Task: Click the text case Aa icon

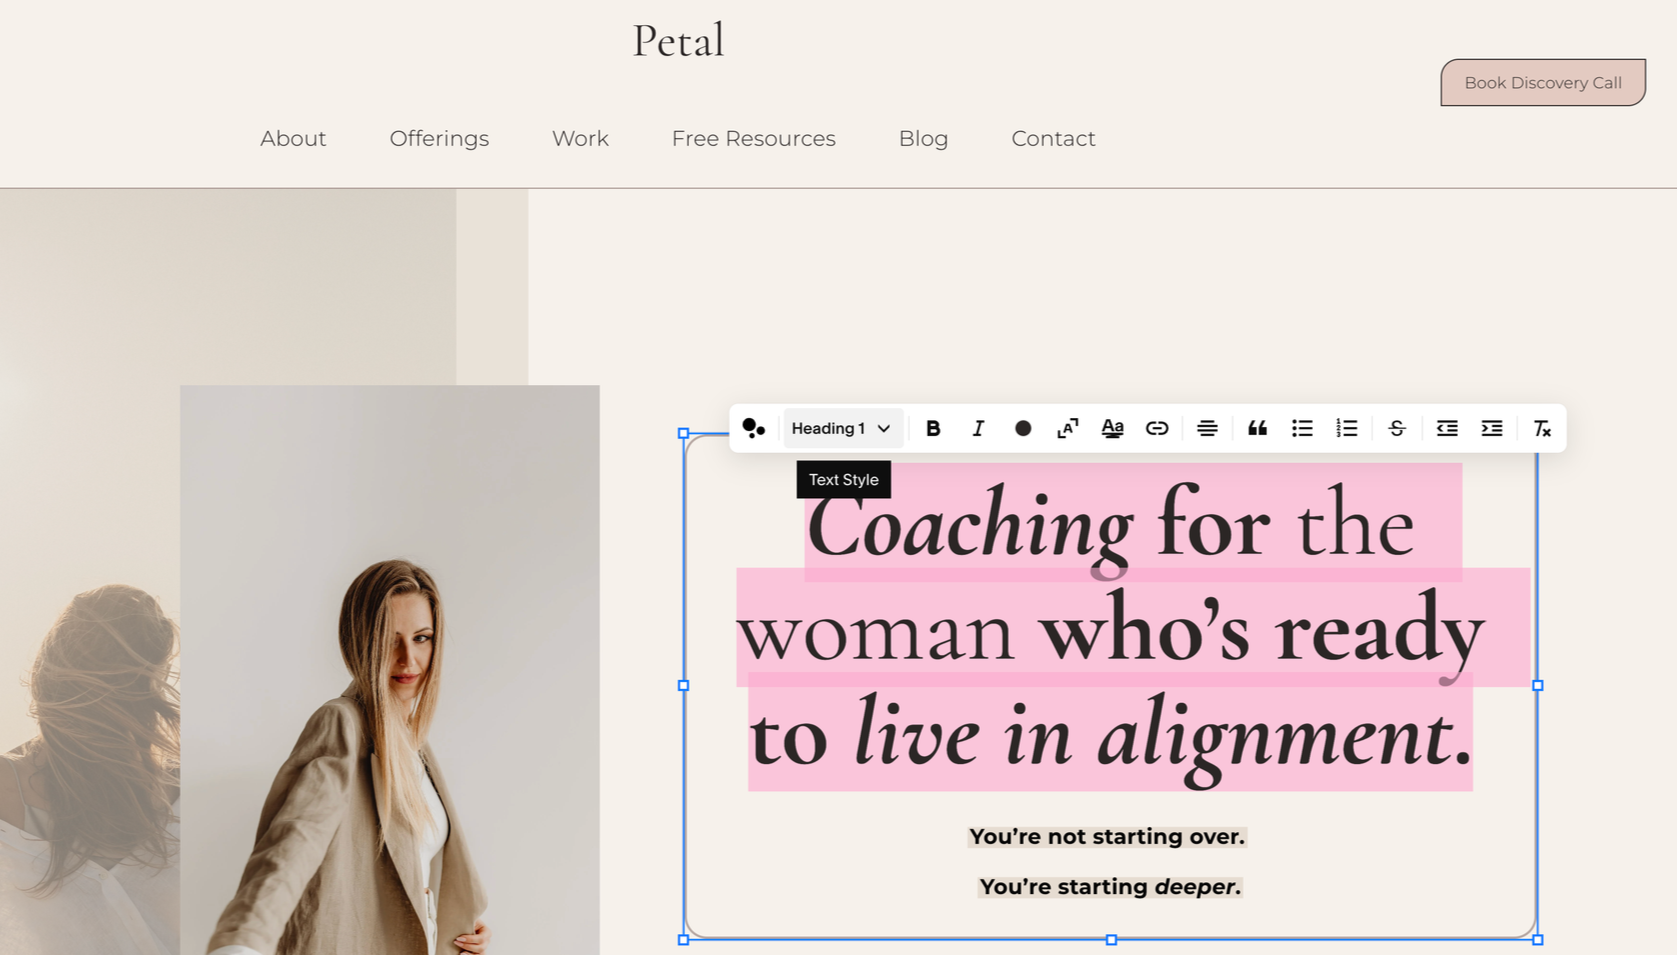Action: coord(1112,429)
